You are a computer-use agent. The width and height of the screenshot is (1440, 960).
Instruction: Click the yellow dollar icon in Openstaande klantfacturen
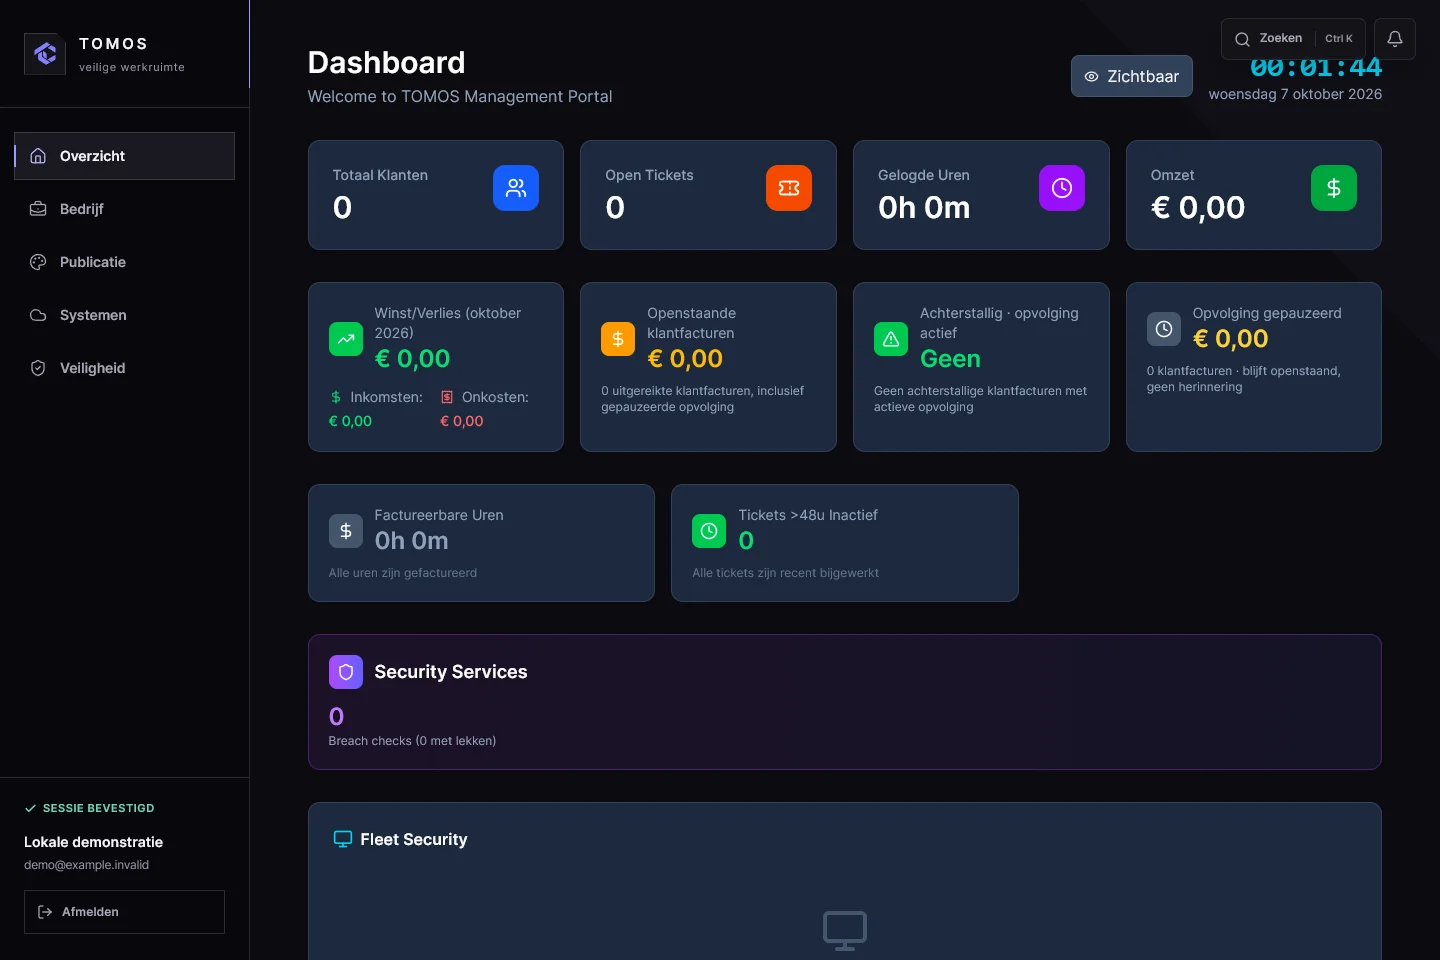coord(618,339)
